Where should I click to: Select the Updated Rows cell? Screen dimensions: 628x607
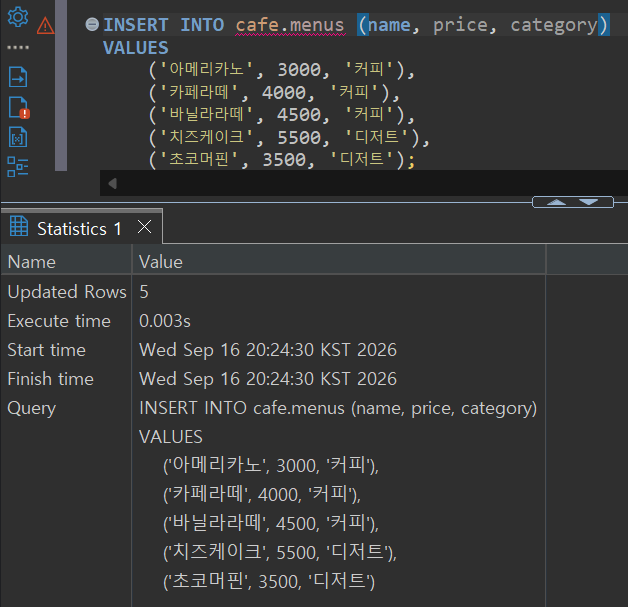point(66,291)
